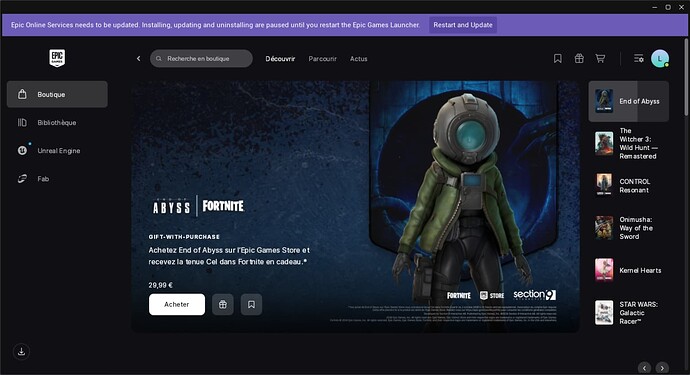Select Kernel Hearts in carousel list
This screenshot has width=690, height=375.
click(628, 270)
